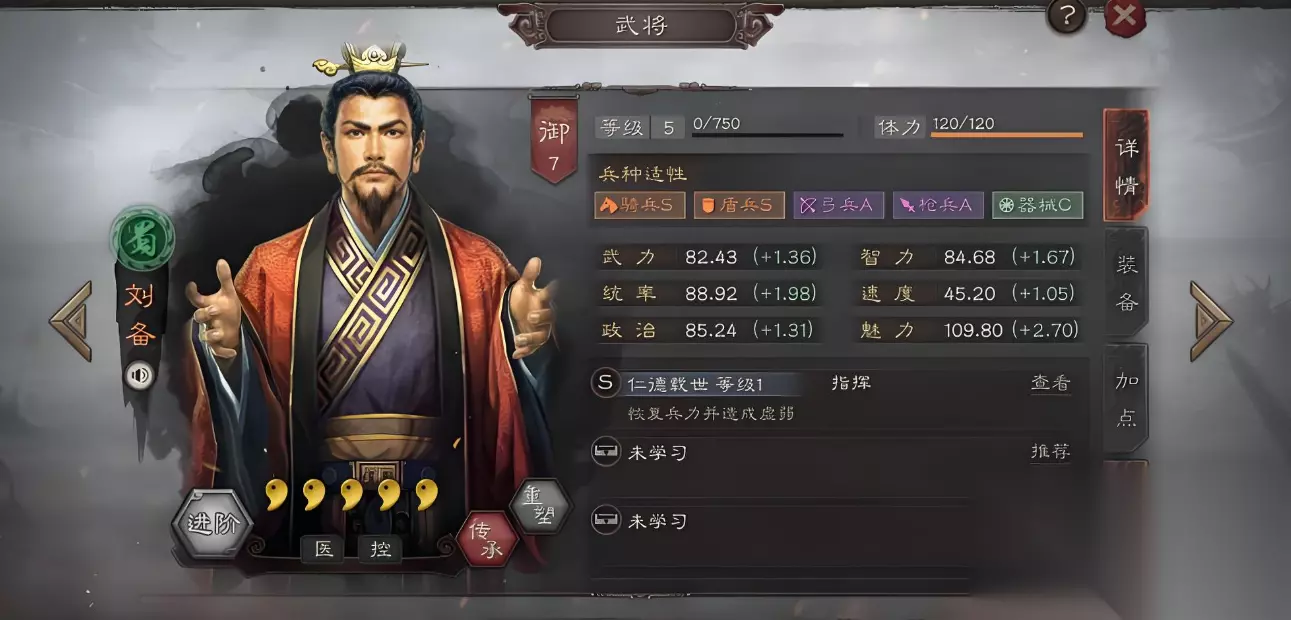The height and width of the screenshot is (620, 1291).
Task: Select the 器械C siege aptitude badge
Action: click(1037, 205)
